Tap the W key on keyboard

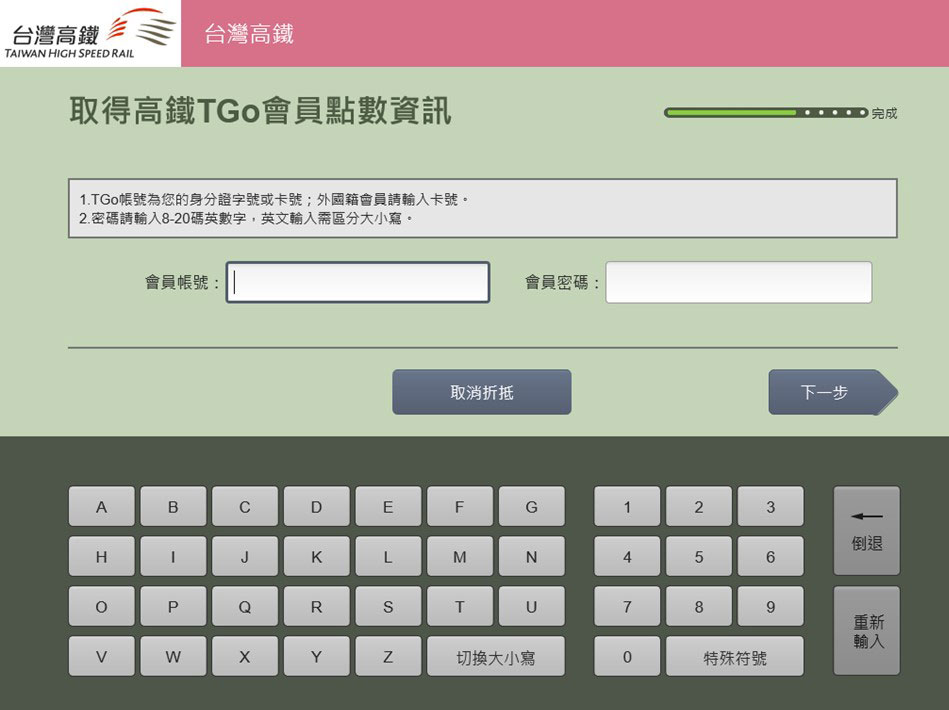[173, 656]
